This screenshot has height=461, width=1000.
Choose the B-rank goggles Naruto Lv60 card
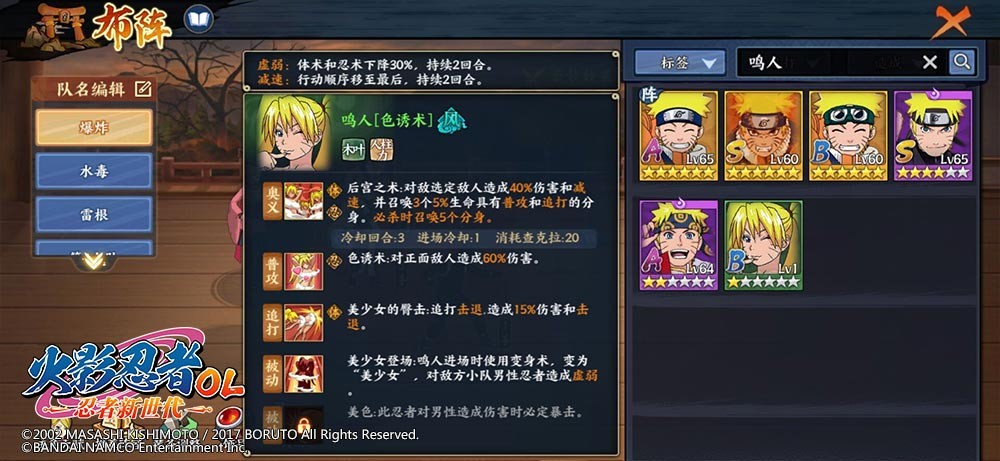pos(848,136)
